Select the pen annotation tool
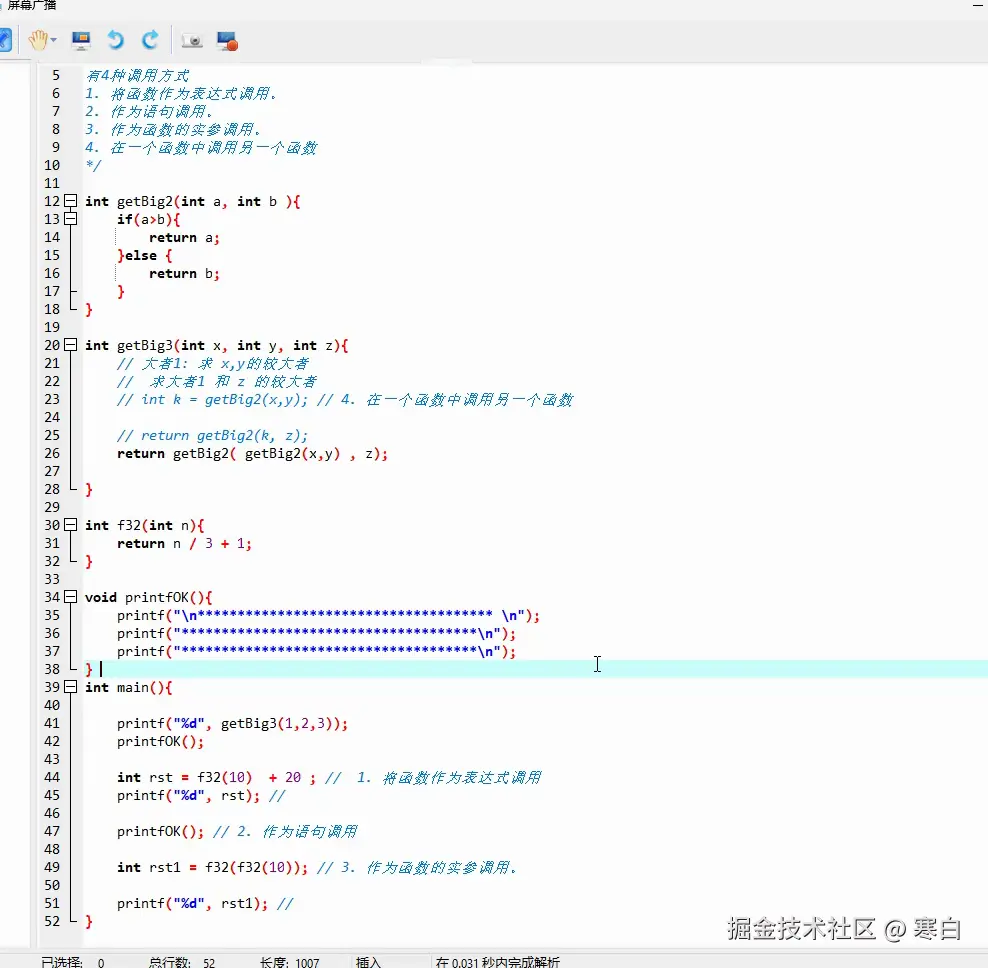Viewport: 988px width, 968px height. (x=5, y=40)
